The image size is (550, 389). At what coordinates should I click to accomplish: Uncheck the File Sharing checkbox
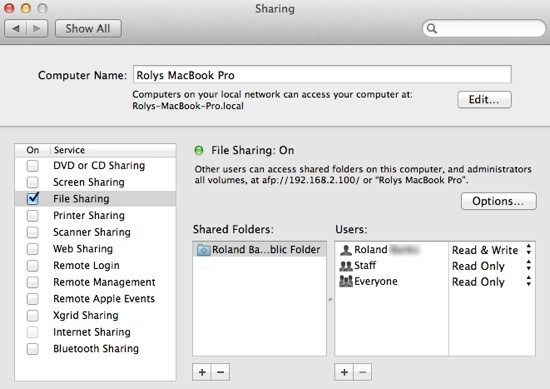click(x=33, y=199)
